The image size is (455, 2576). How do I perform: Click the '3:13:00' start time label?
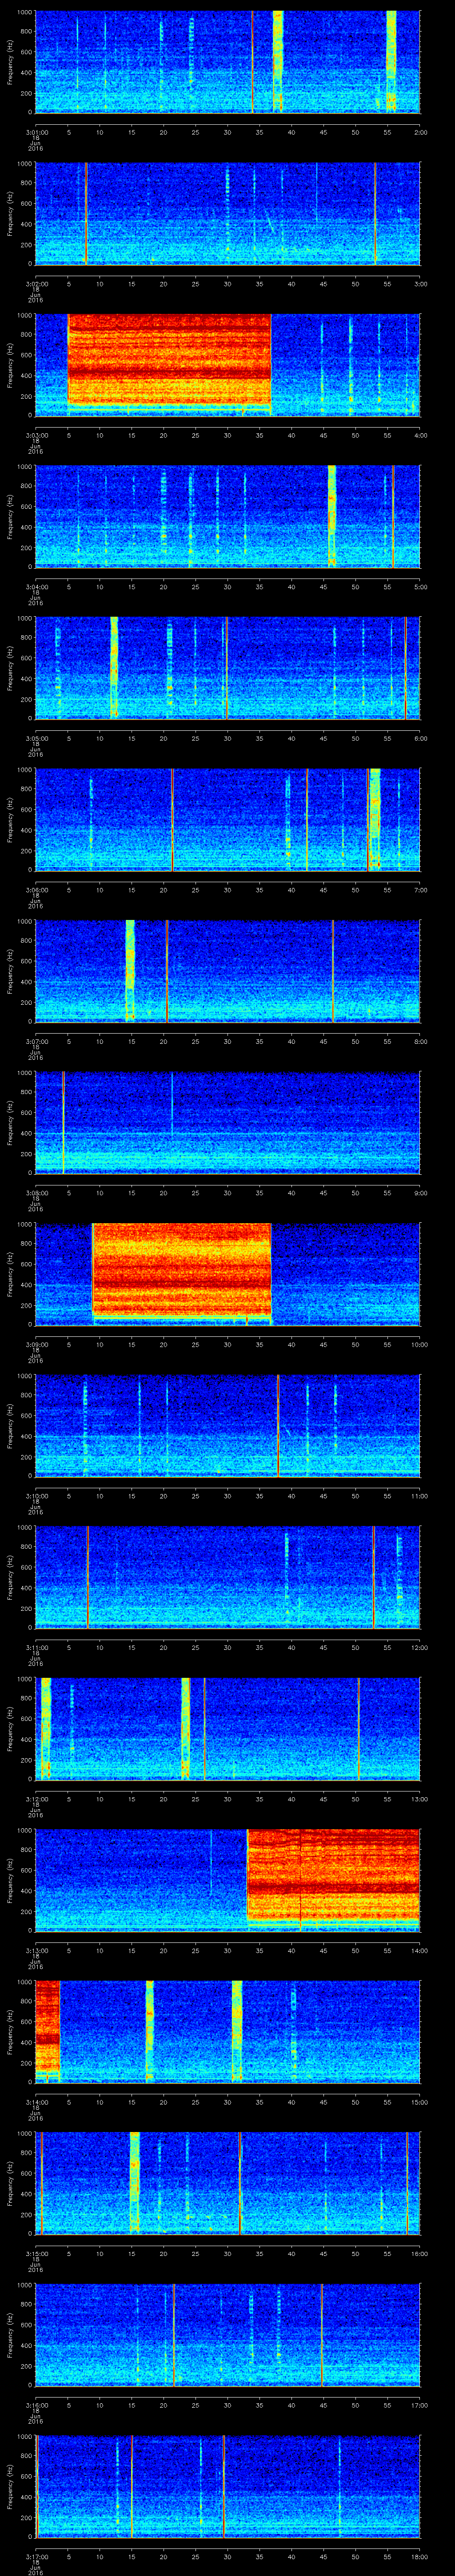click(36, 1950)
